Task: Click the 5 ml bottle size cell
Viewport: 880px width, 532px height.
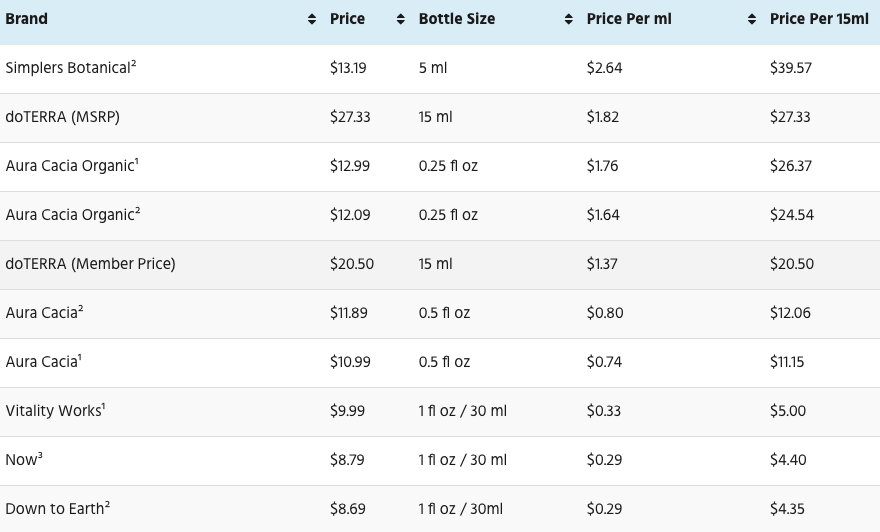Action: coord(433,68)
